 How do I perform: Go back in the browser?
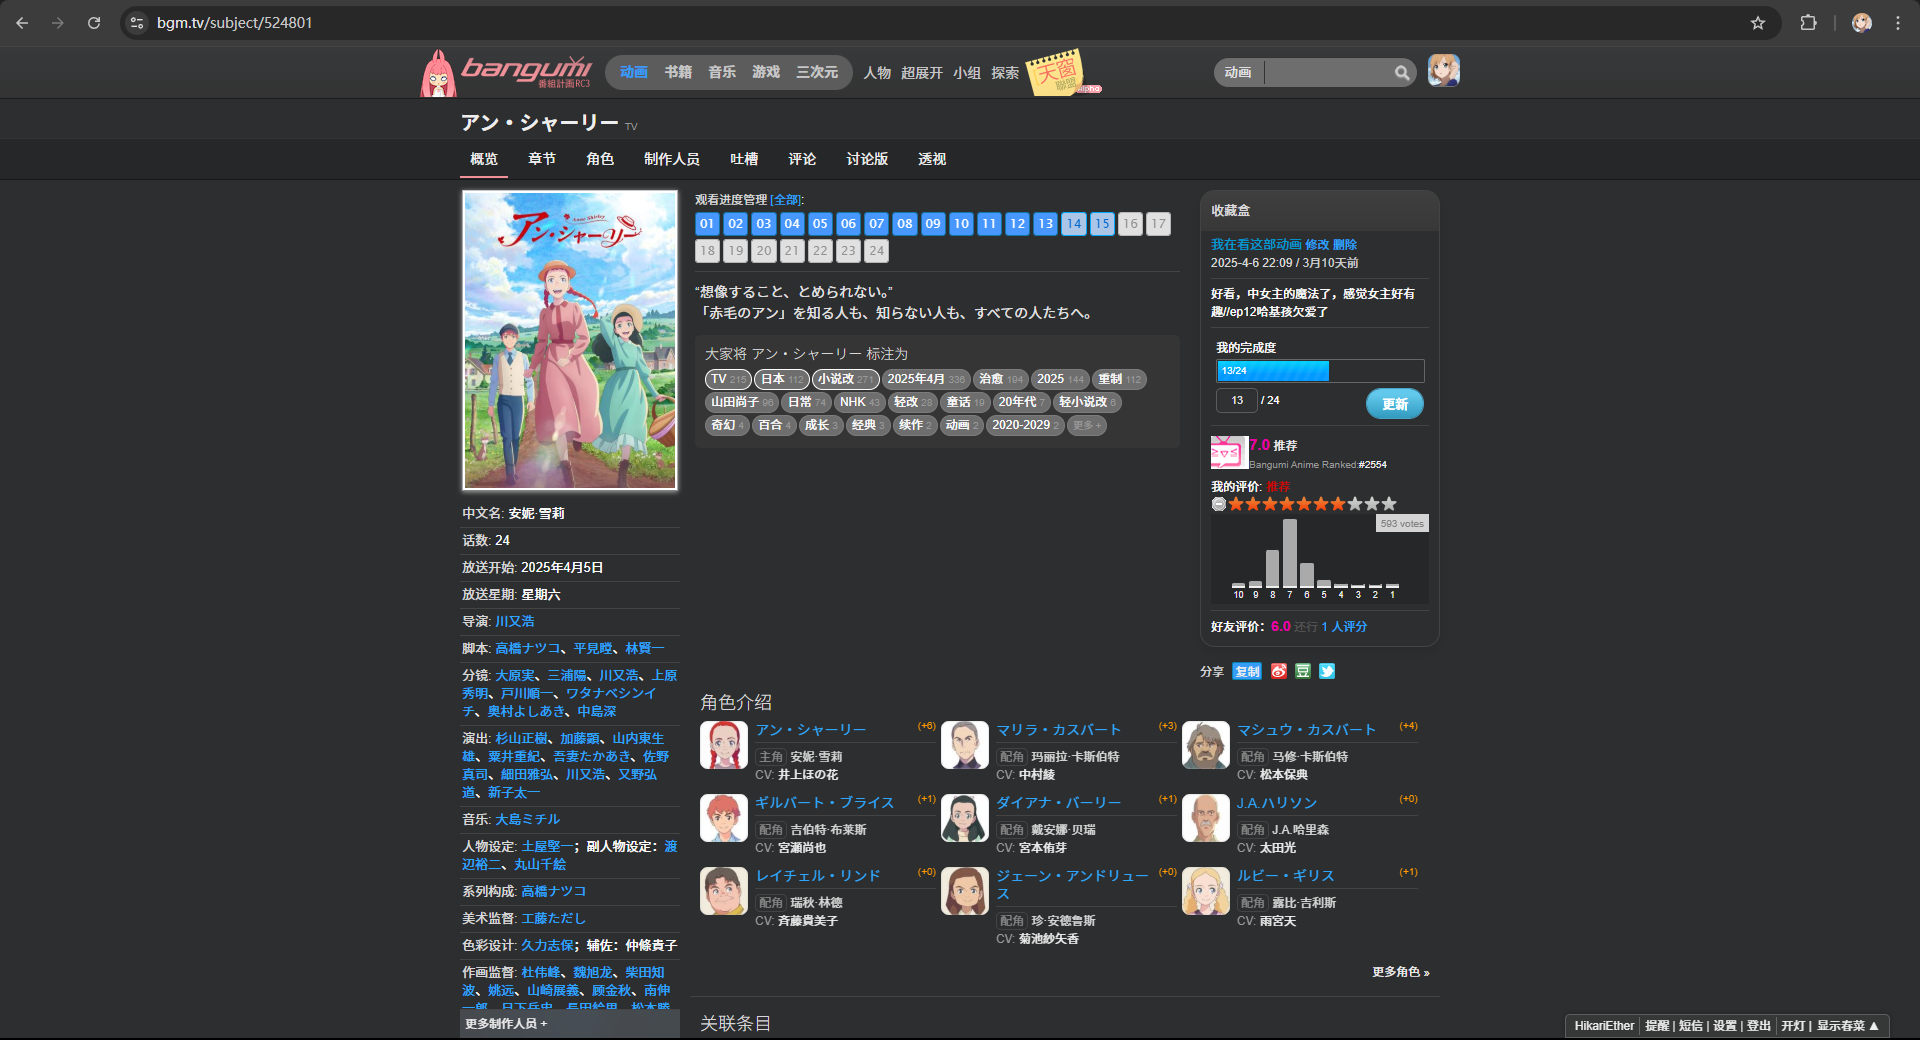tap(22, 22)
